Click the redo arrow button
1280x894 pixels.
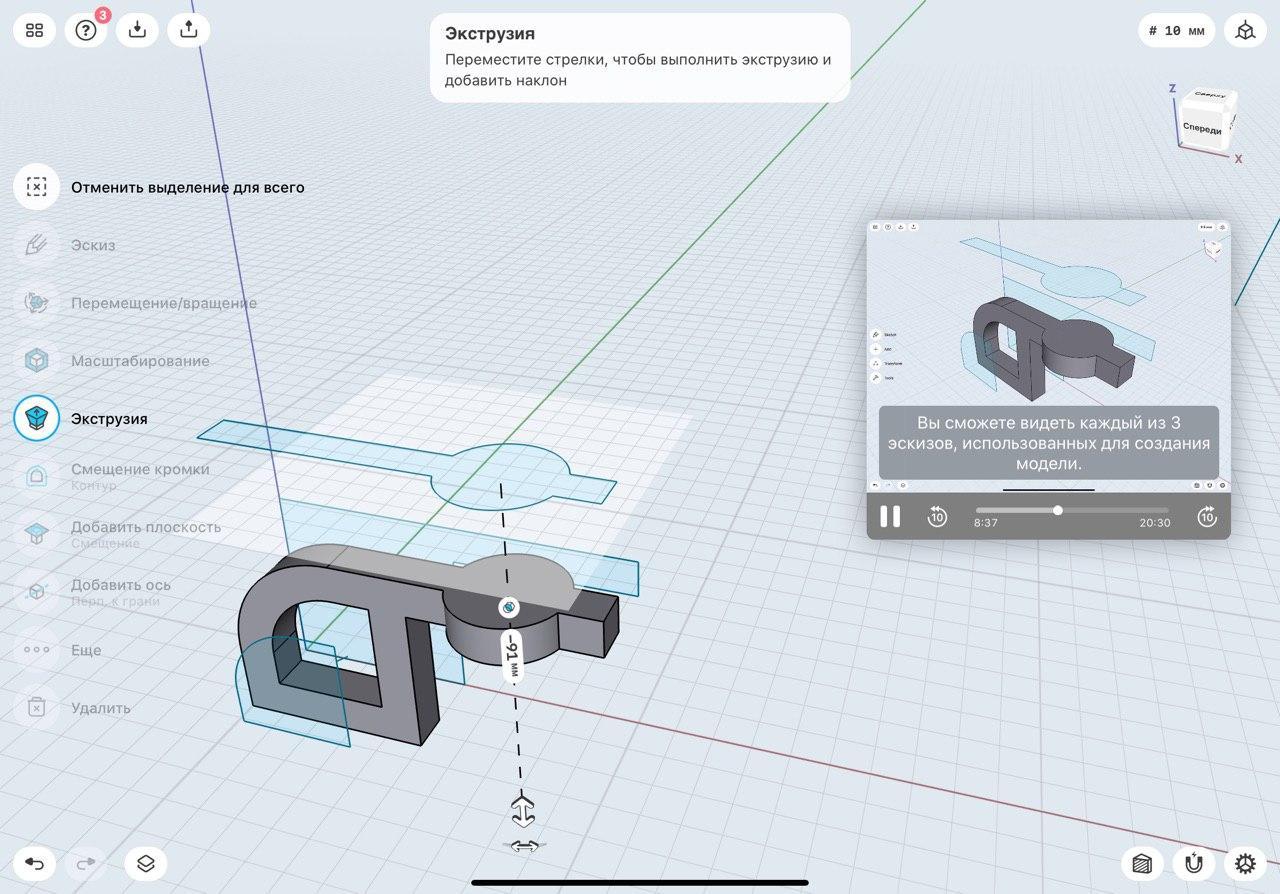[86, 863]
